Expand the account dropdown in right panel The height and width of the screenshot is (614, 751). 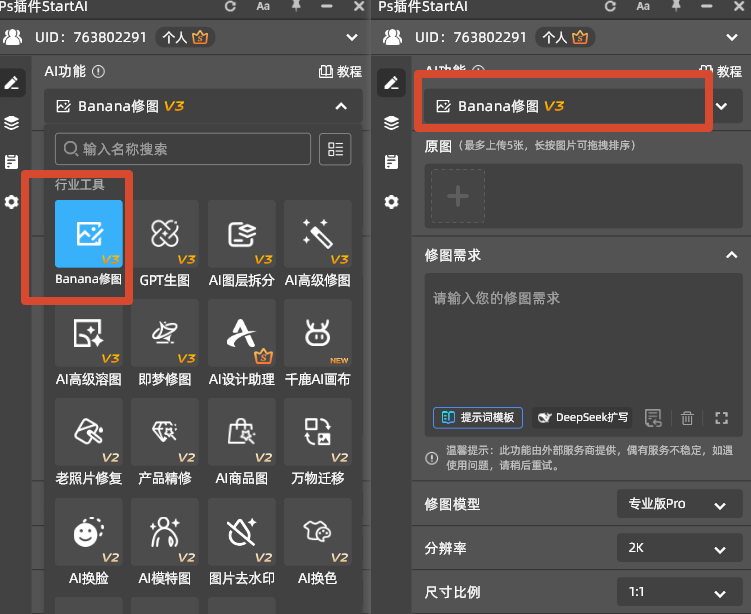click(732, 37)
